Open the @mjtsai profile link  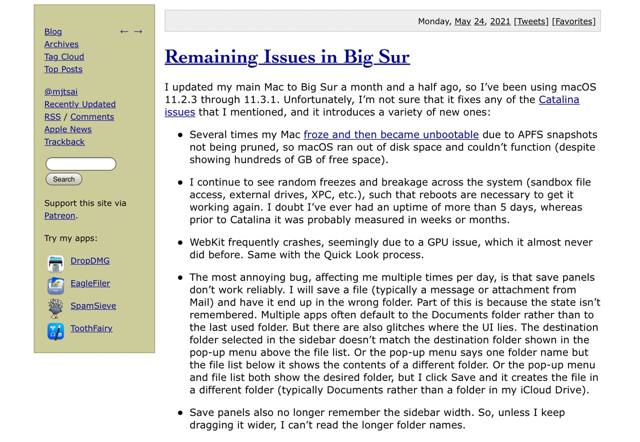click(60, 91)
